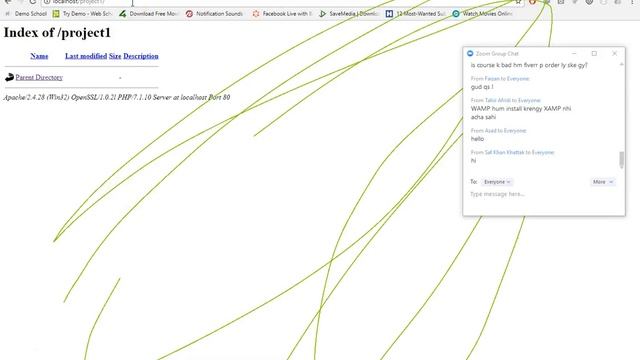Sort listing by Last modified column

coord(86,56)
